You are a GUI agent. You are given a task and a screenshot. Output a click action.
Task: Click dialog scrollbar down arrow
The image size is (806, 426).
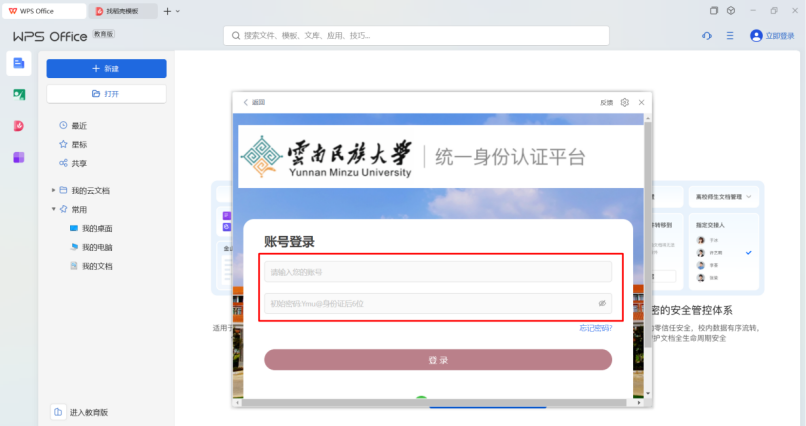click(x=648, y=393)
